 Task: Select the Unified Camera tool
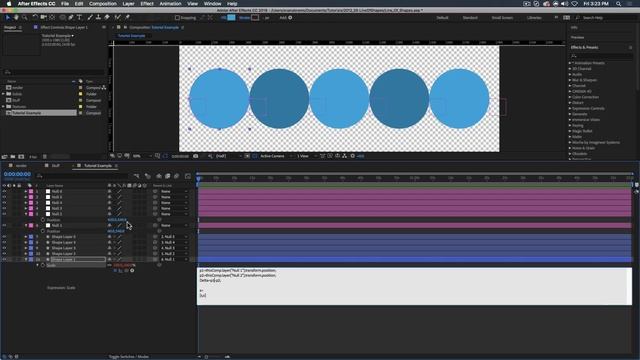[x=43, y=18]
